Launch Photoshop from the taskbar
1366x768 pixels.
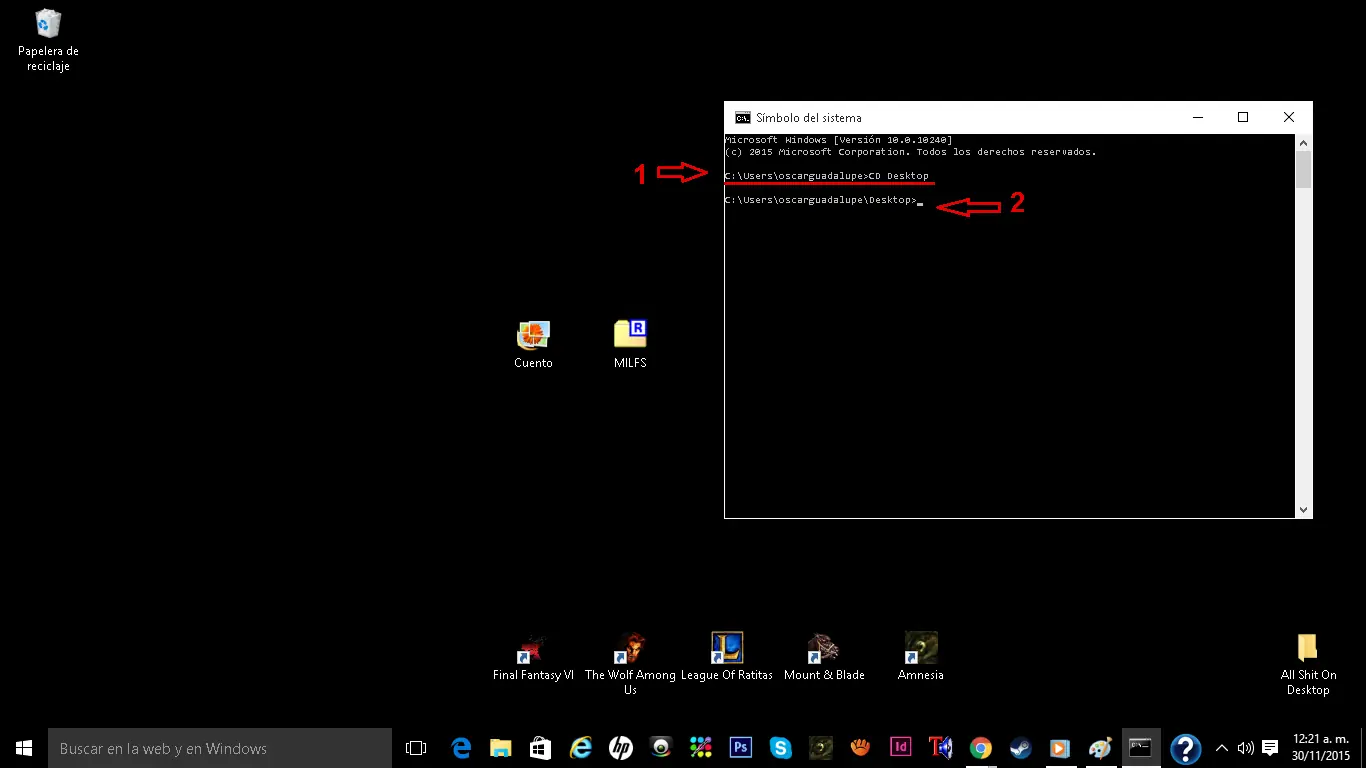pos(741,748)
